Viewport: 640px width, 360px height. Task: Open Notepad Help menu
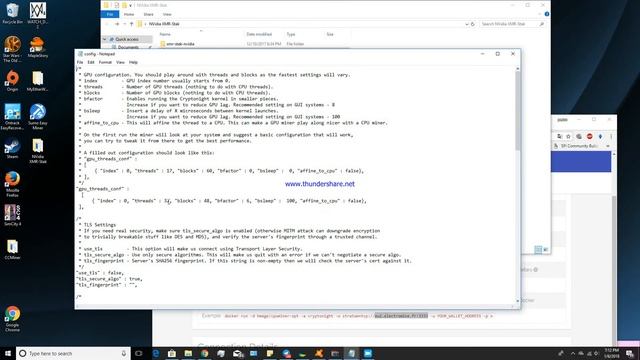133,62
